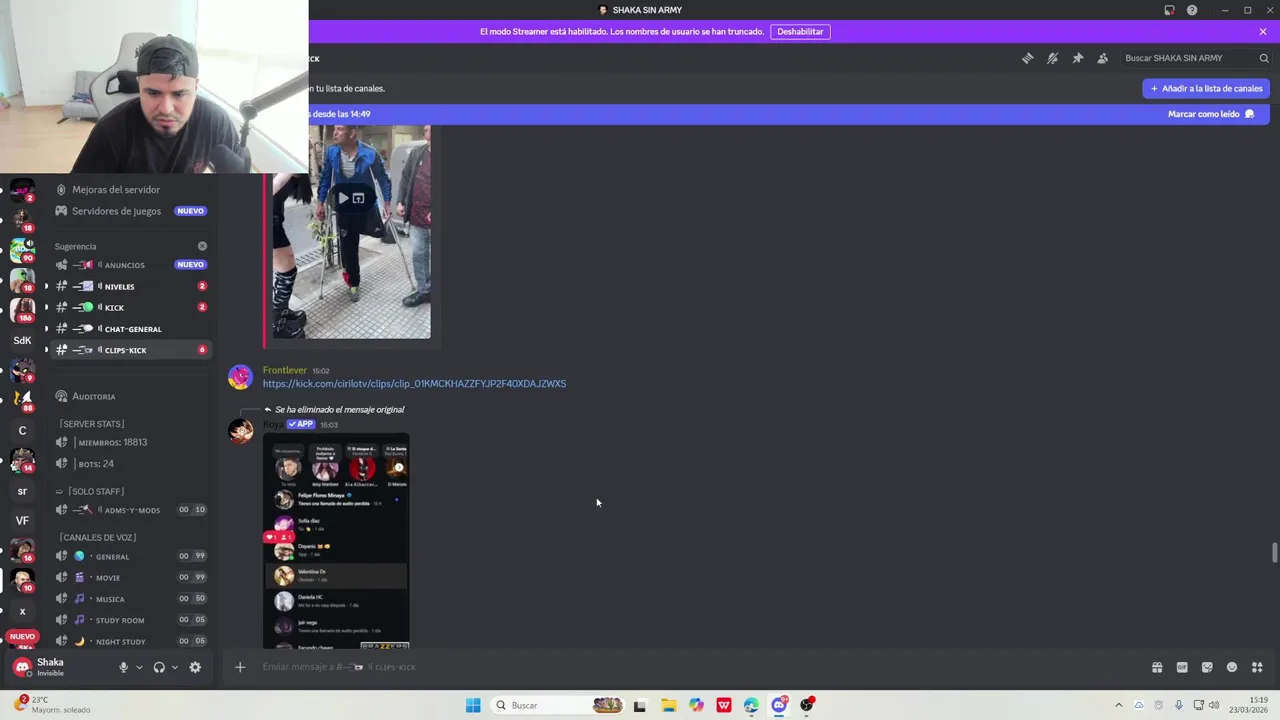Toggle headphones deafen
Image resolution: width=1280 pixels, height=720 pixels.
[x=159, y=667]
